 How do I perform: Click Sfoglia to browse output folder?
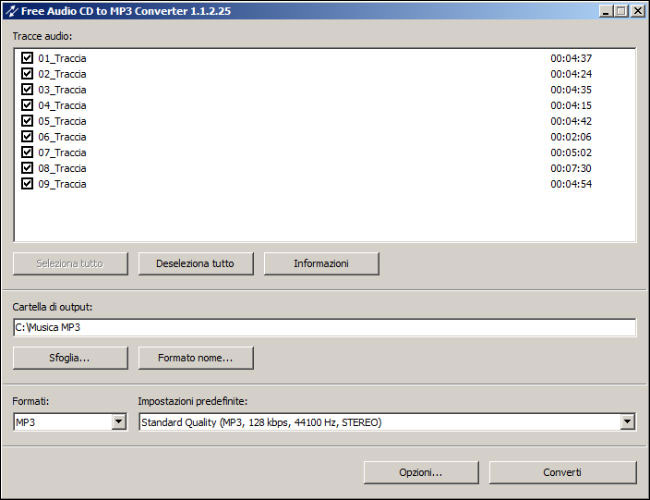(70, 358)
